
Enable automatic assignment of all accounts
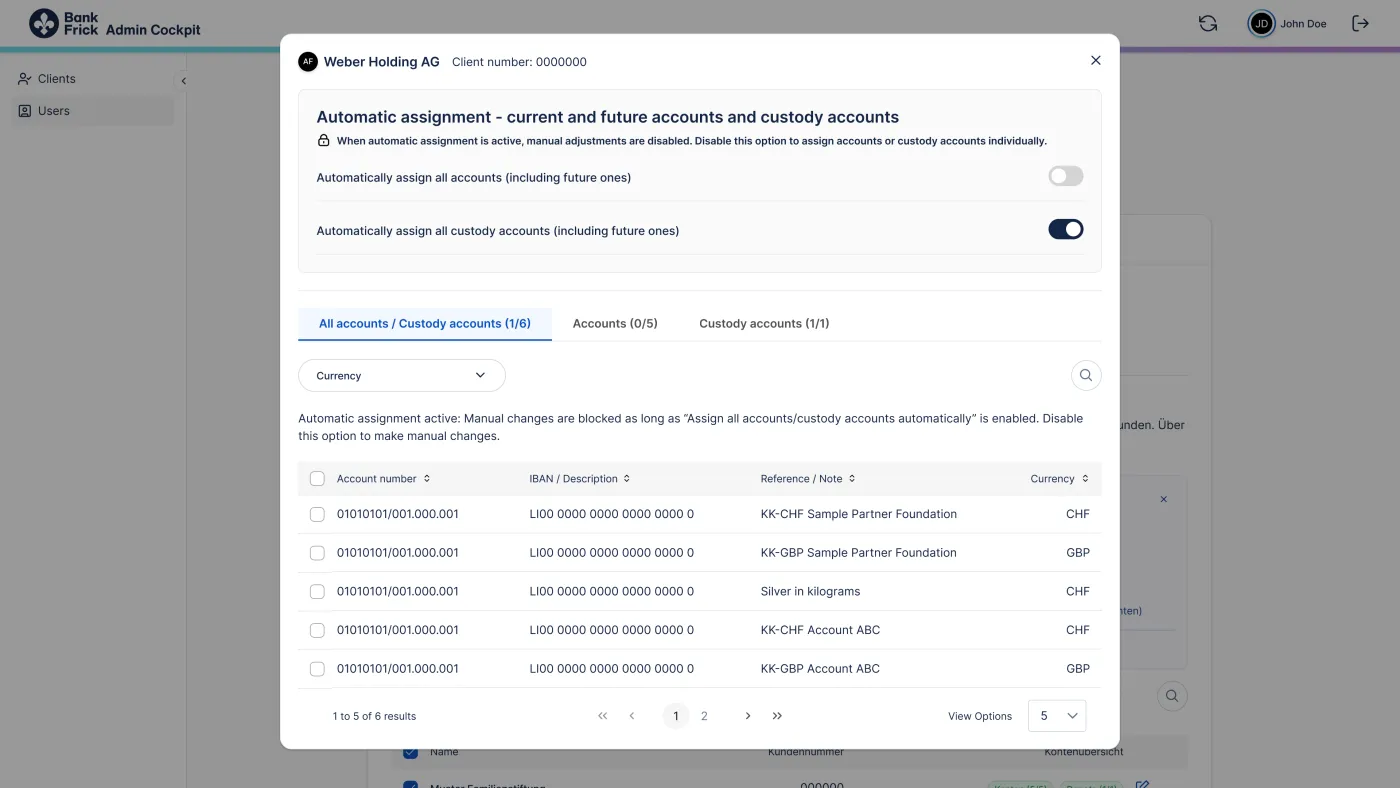point(1065,176)
